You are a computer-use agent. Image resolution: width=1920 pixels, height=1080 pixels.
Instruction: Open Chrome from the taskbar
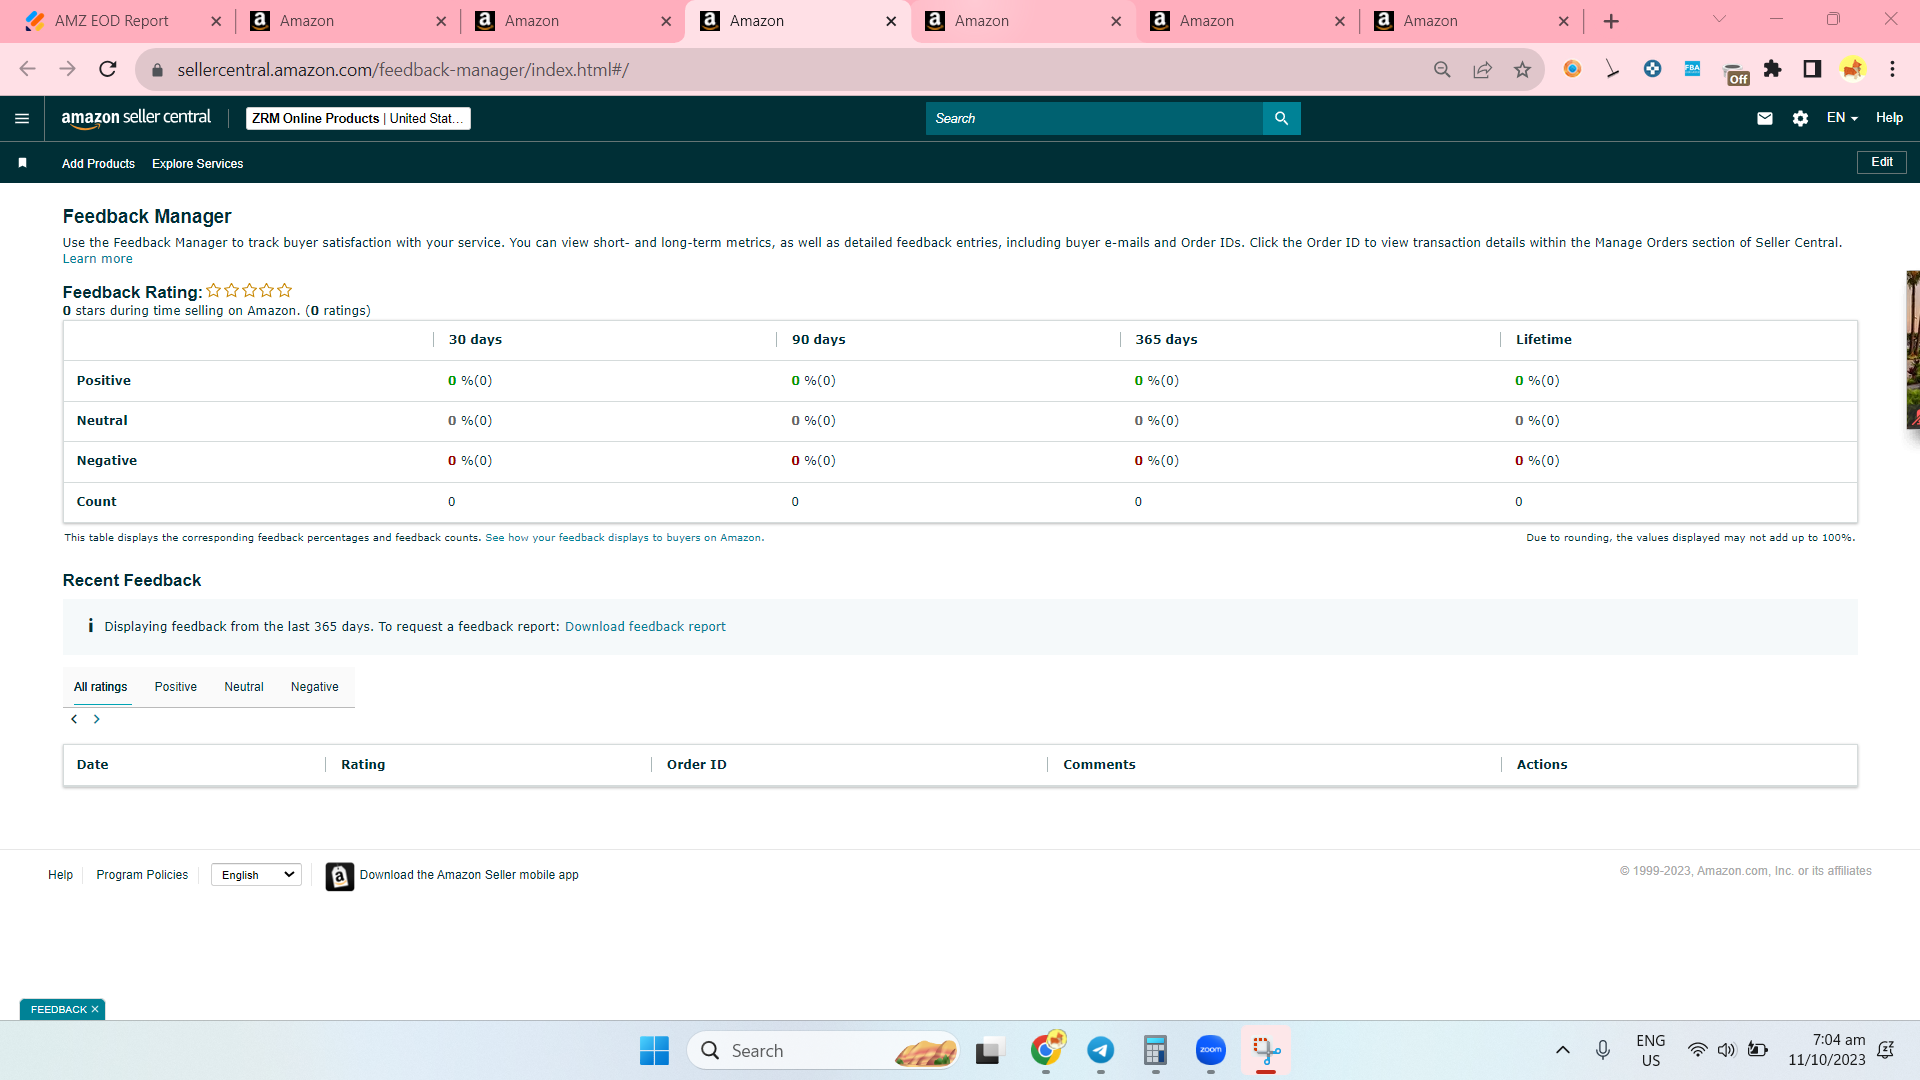pos(1047,1050)
